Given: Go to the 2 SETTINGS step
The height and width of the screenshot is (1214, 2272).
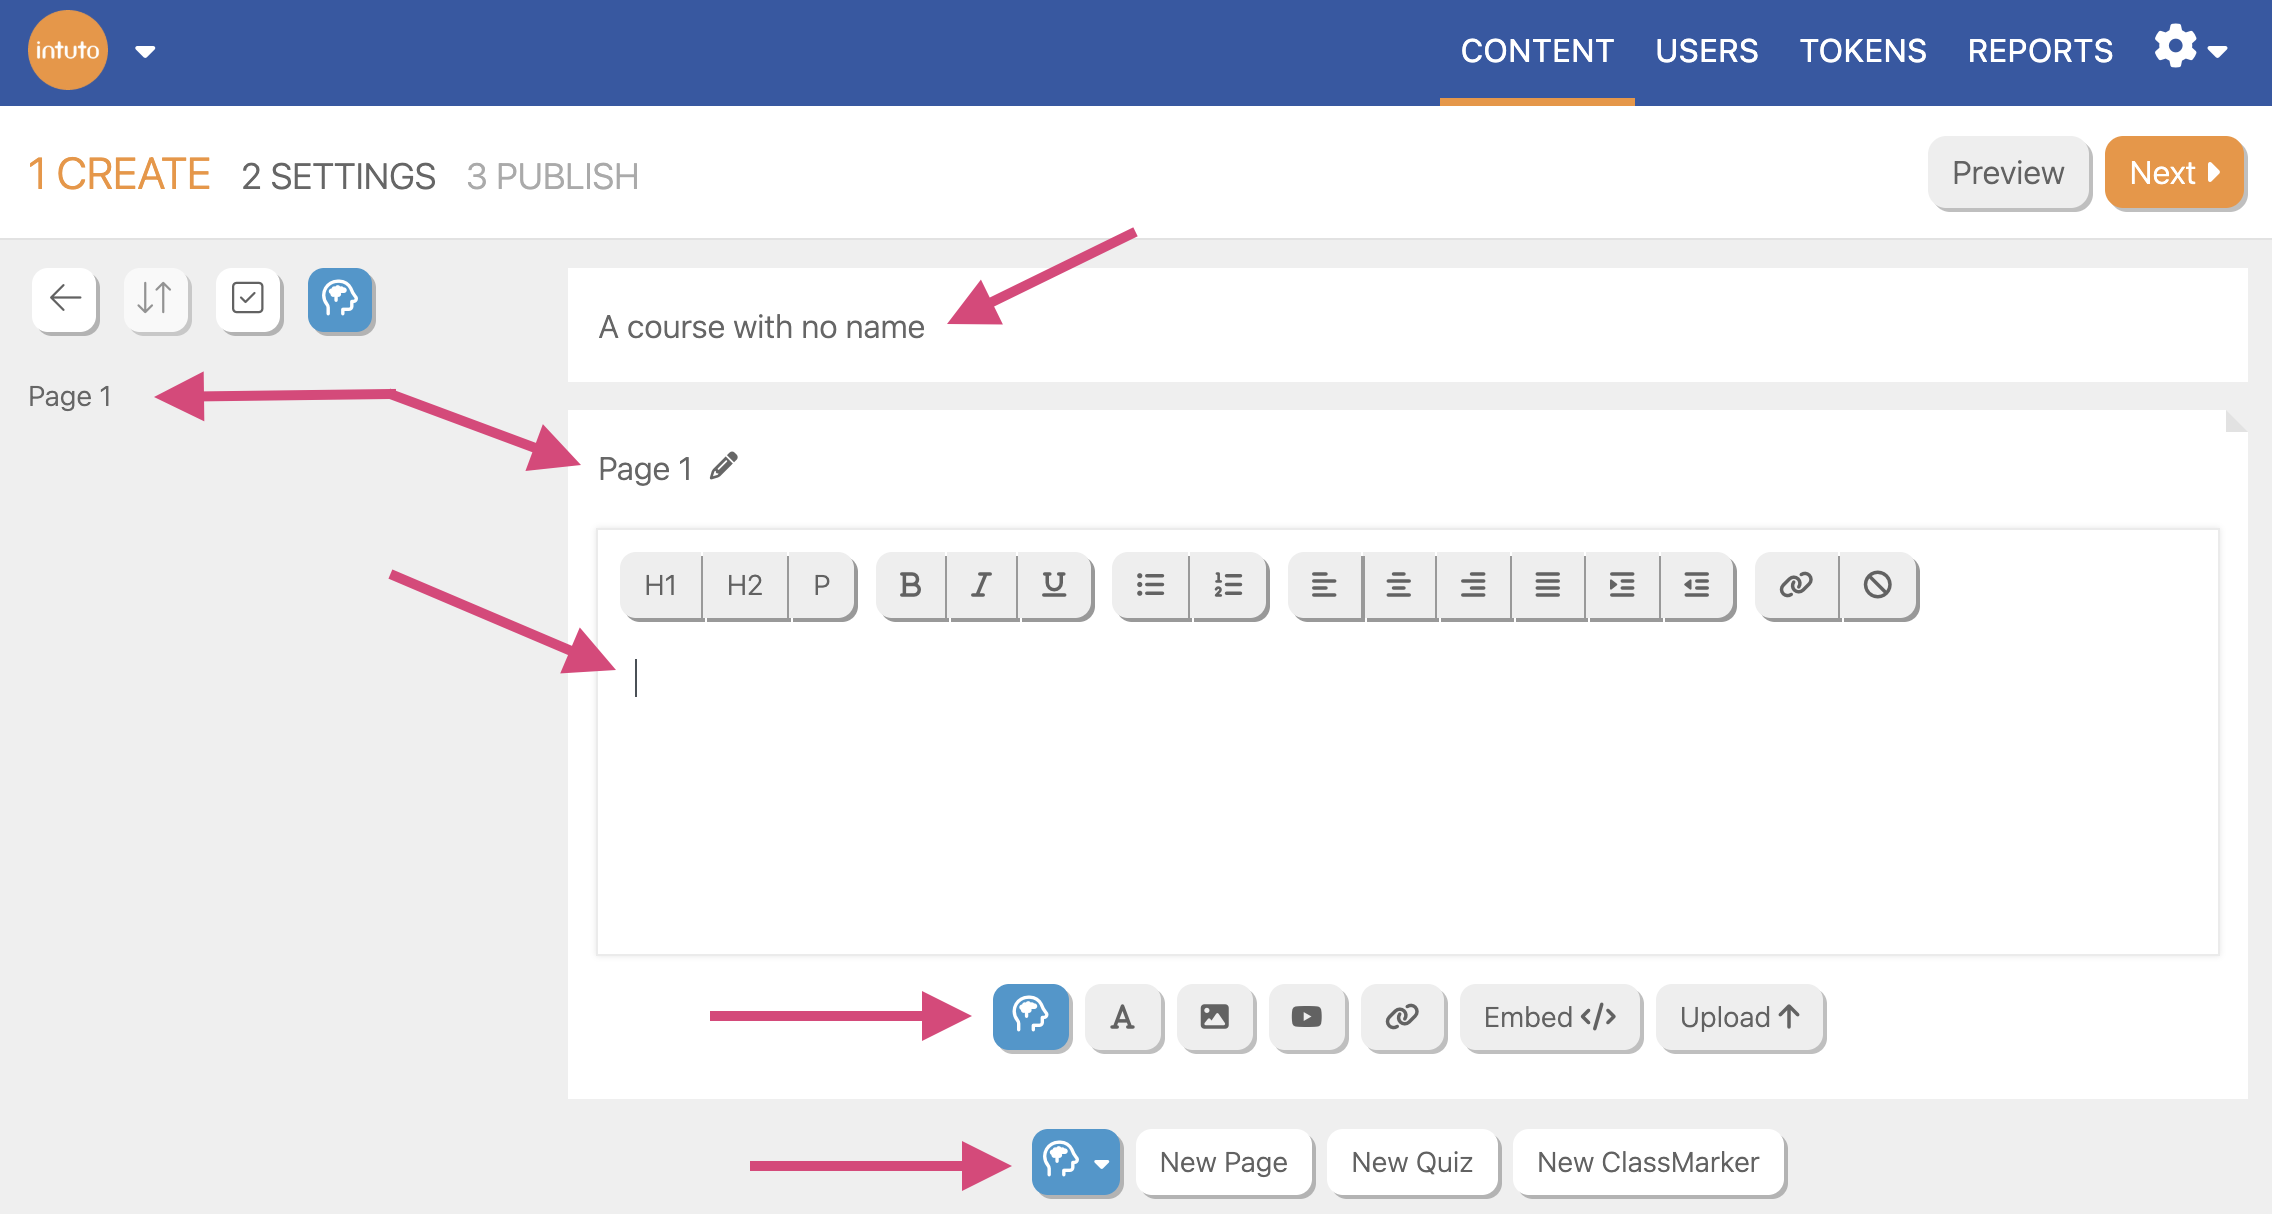Looking at the screenshot, I should [x=338, y=176].
